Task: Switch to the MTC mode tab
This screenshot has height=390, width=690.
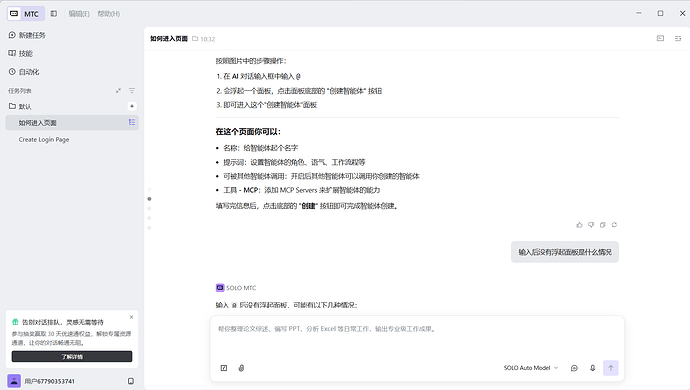Action: [26, 14]
